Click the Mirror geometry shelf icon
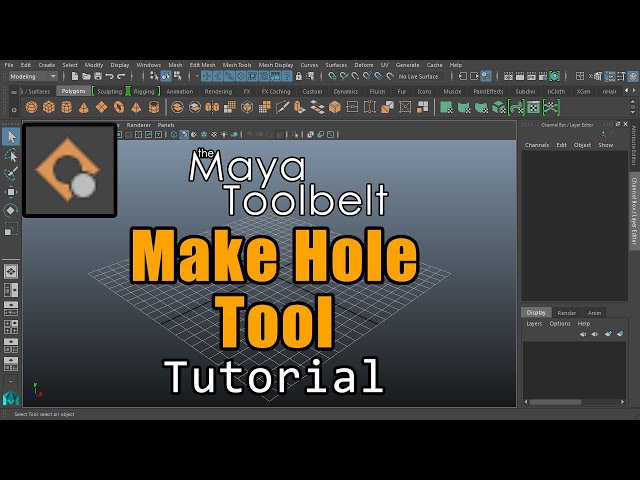Image resolution: width=640 pixels, height=480 pixels. 212,107
